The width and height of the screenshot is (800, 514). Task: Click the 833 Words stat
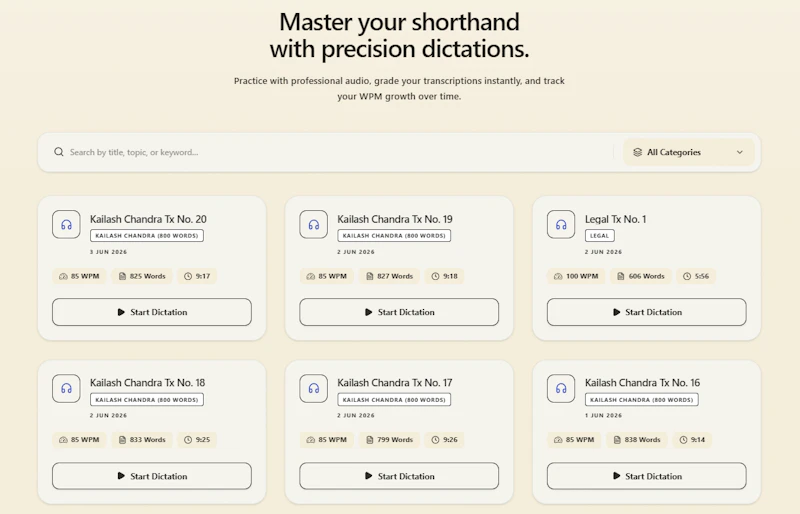click(x=142, y=439)
